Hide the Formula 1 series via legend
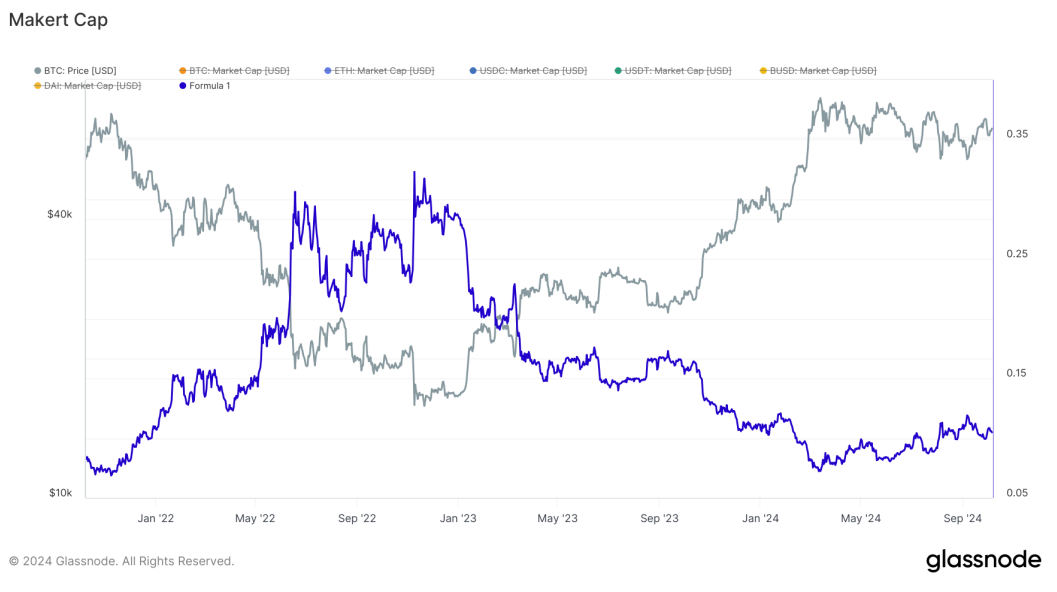 tap(210, 86)
